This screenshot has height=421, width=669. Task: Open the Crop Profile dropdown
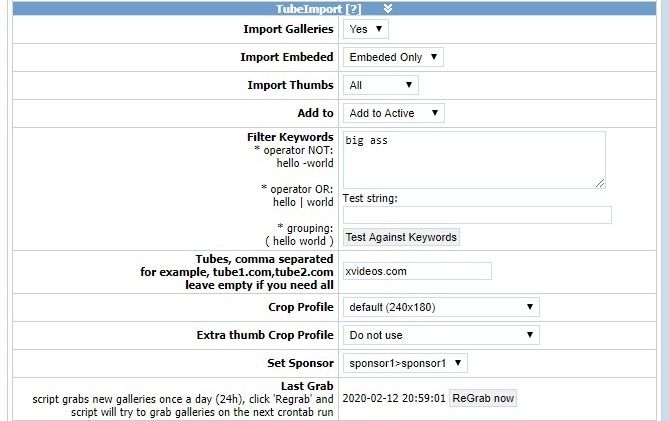(x=441, y=307)
